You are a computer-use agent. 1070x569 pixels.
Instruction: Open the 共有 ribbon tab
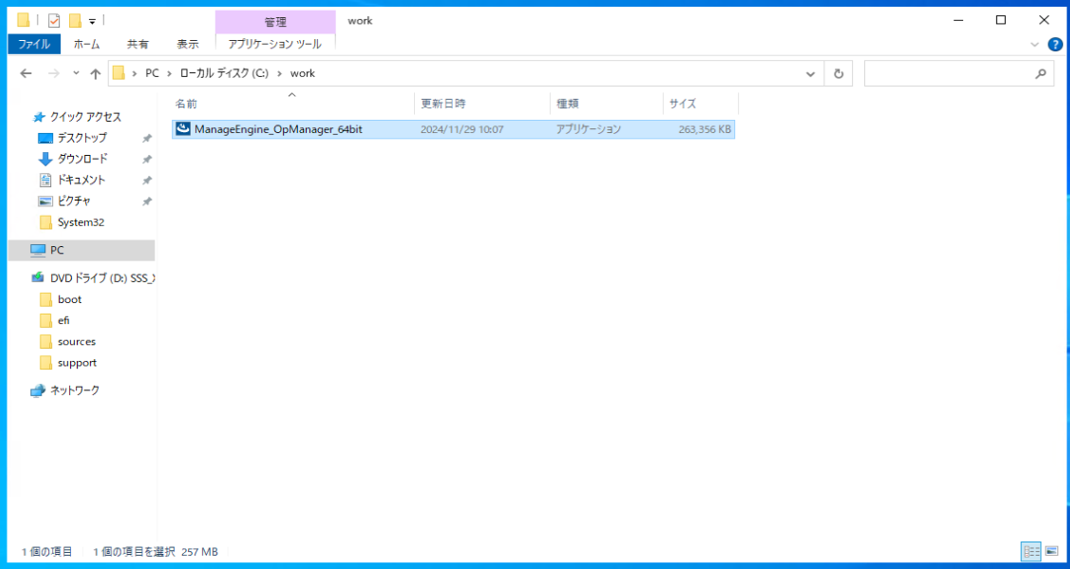tap(137, 44)
